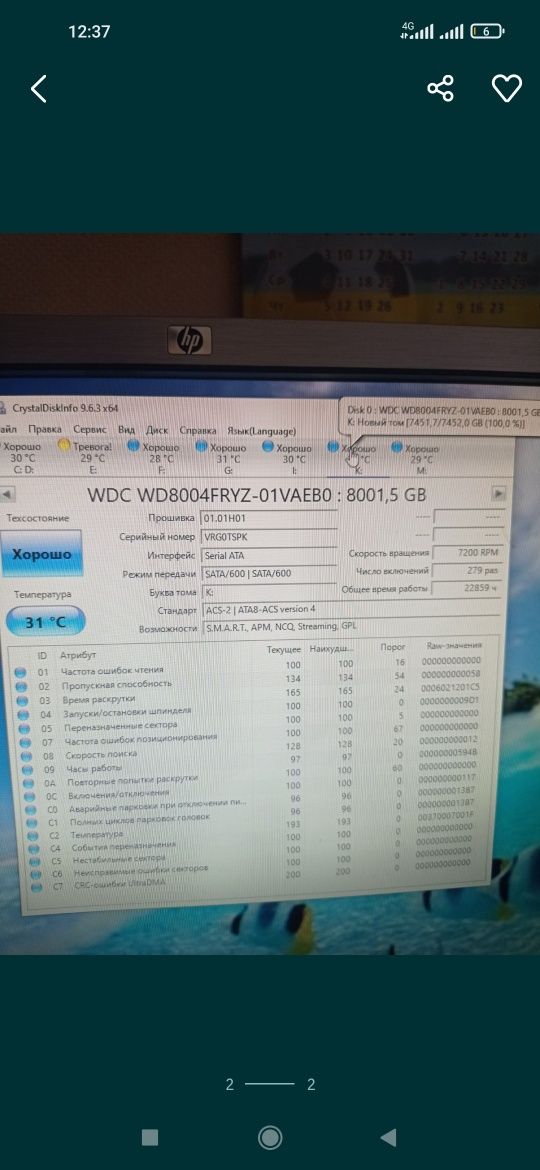Image resolution: width=540 pixels, height=1170 pixels.
Task: Go back with the top-left arrow
Action: pos(38,89)
